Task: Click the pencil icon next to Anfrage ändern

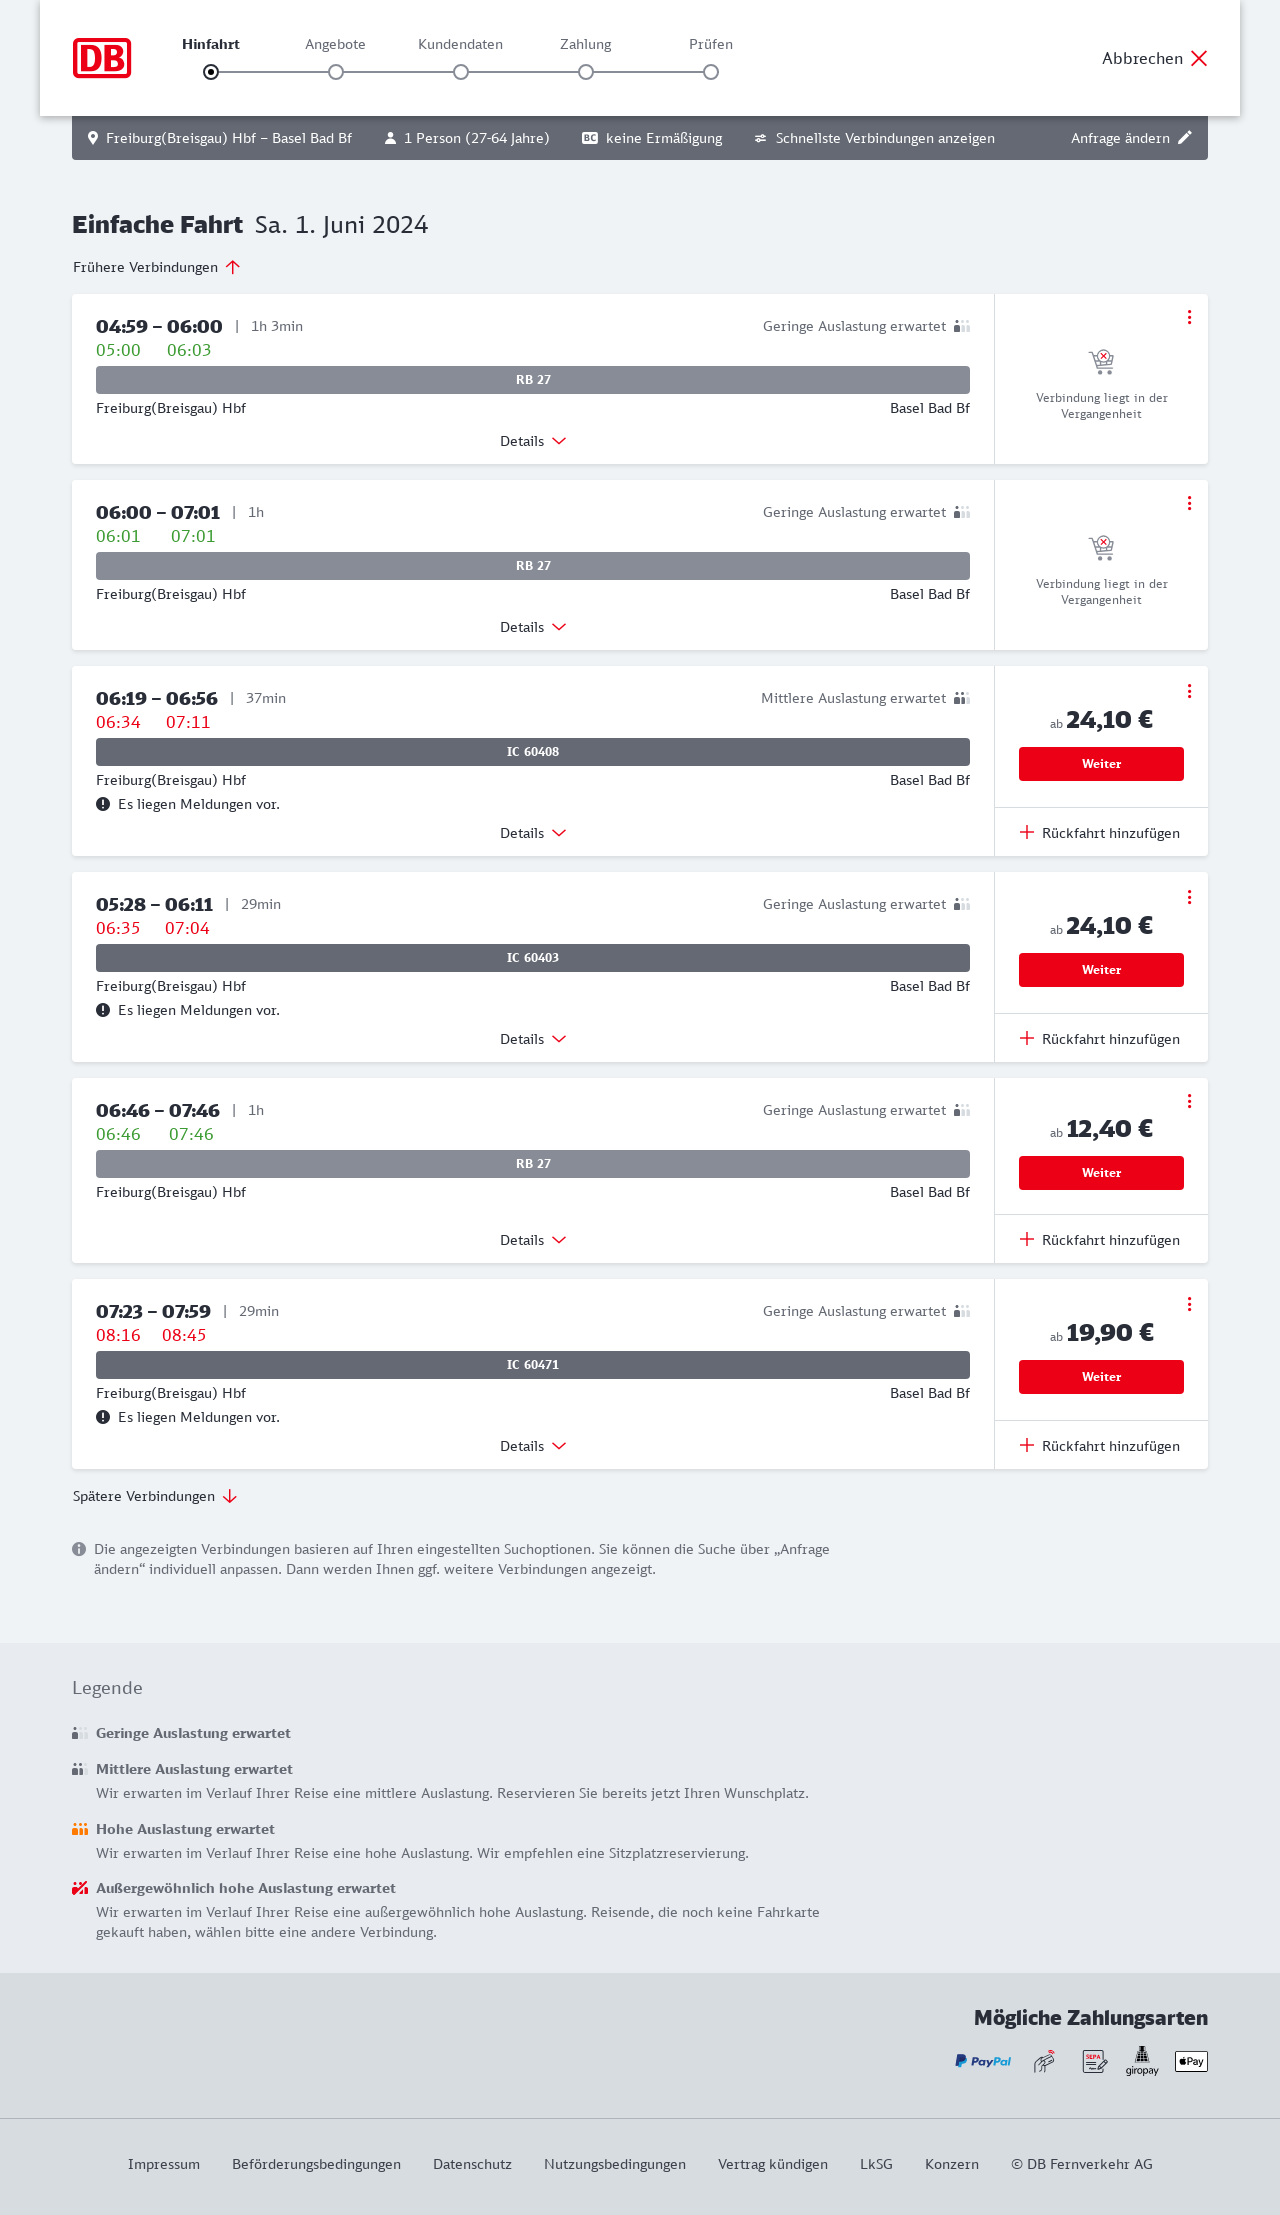Action: pyautogui.click(x=1185, y=138)
